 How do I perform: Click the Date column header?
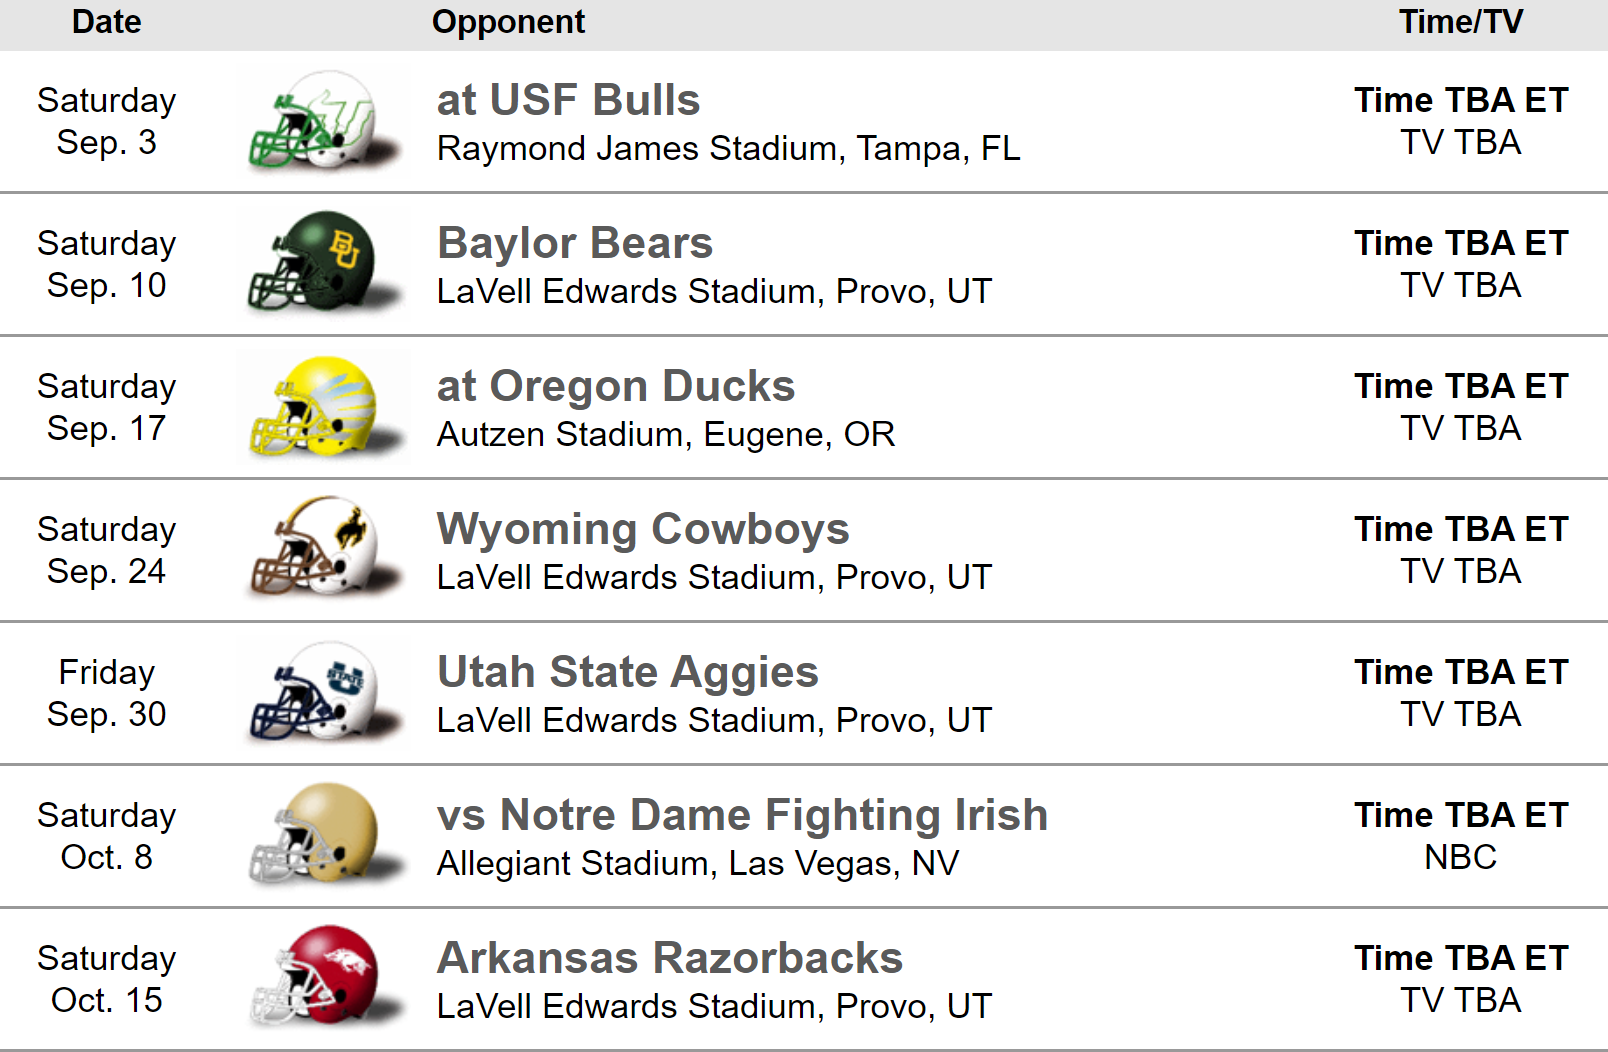pyautogui.click(x=106, y=22)
